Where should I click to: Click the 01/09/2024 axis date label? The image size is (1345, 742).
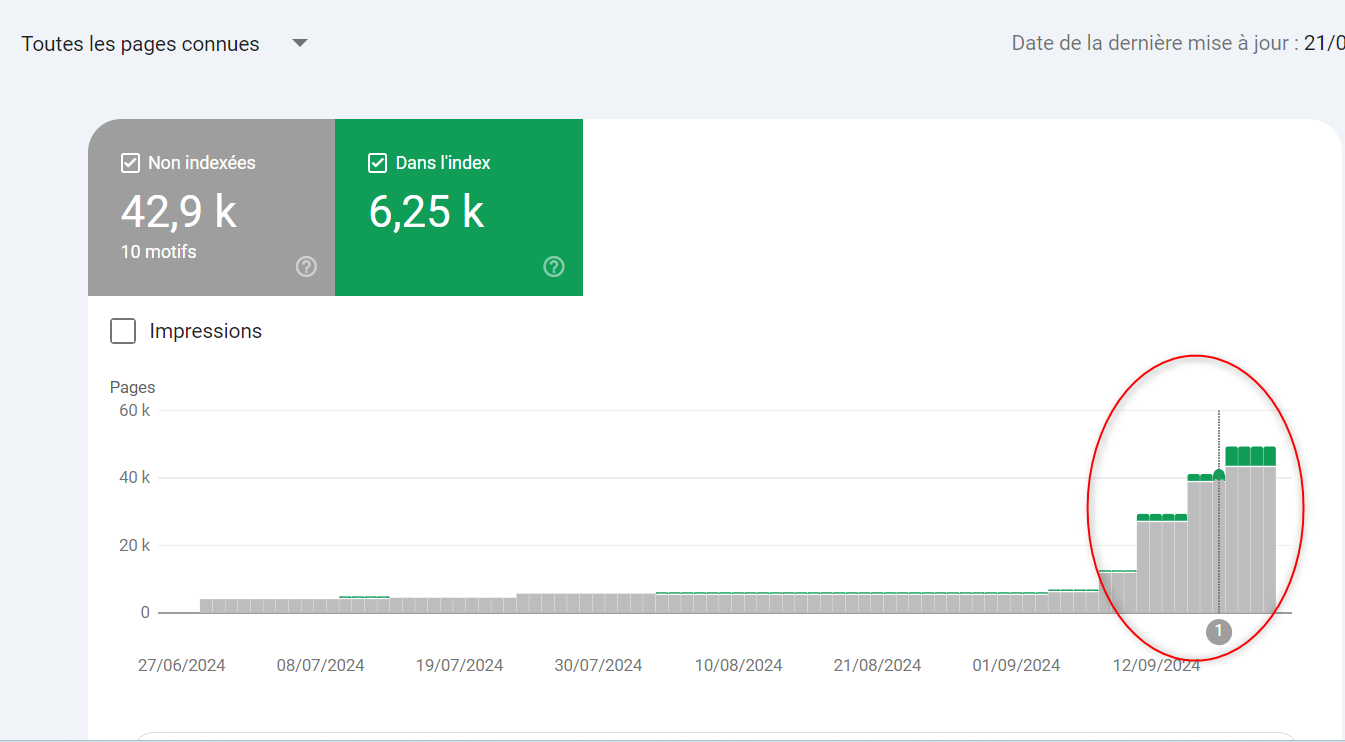(x=1017, y=665)
